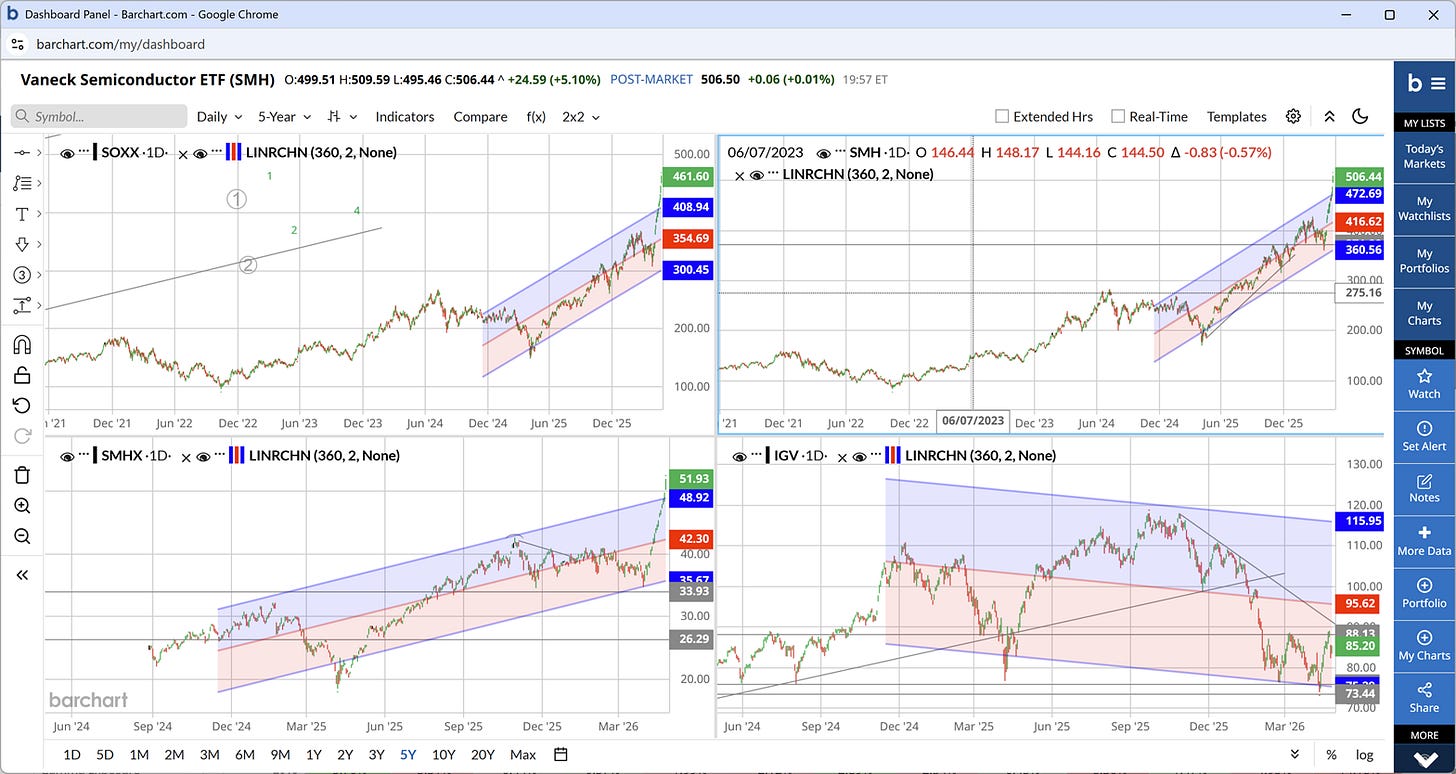
Task: Zoom out of the chart
Action: (22, 536)
